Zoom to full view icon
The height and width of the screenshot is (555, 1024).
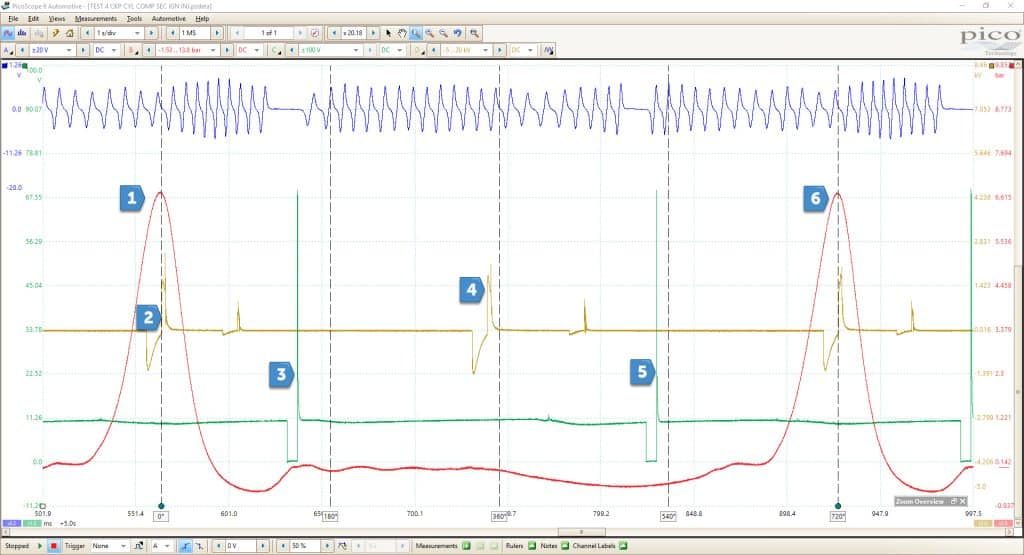(474, 33)
